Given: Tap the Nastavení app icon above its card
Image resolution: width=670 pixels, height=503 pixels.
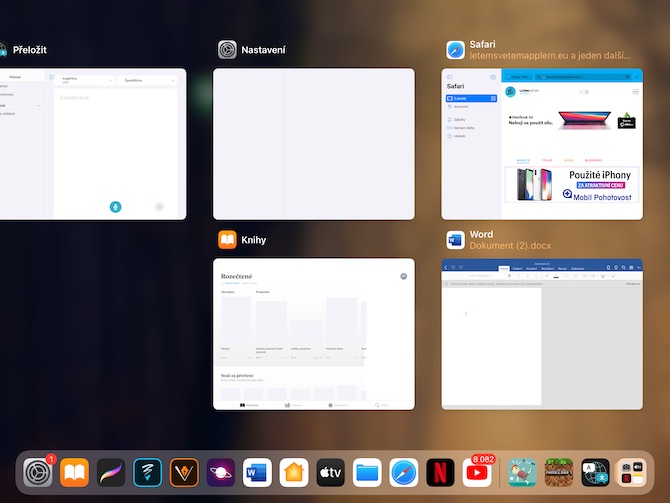Looking at the screenshot, I should (x=227, y=50).
